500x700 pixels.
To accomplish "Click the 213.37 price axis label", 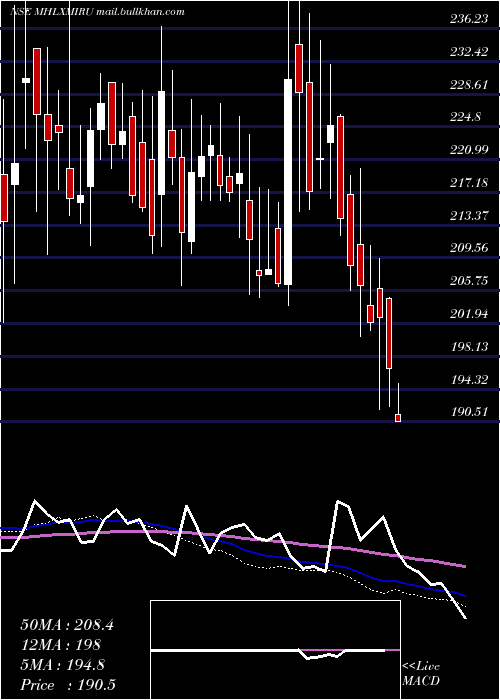I will pyautogui.click(x=469, y=216).
